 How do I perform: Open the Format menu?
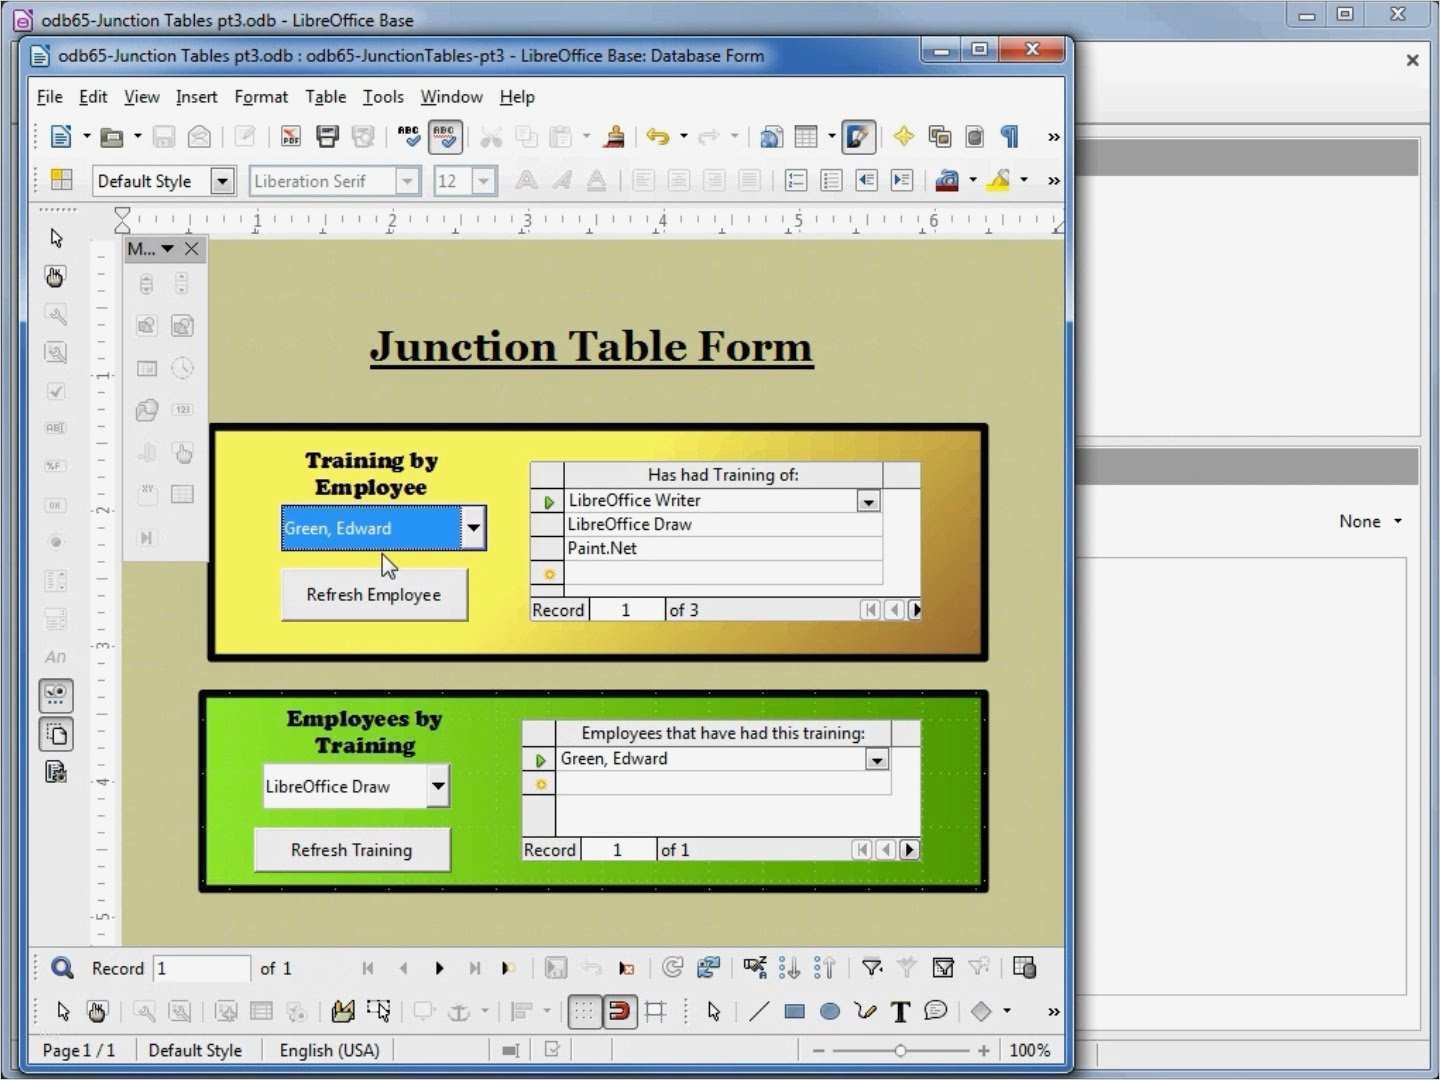(x=261, y=97)
